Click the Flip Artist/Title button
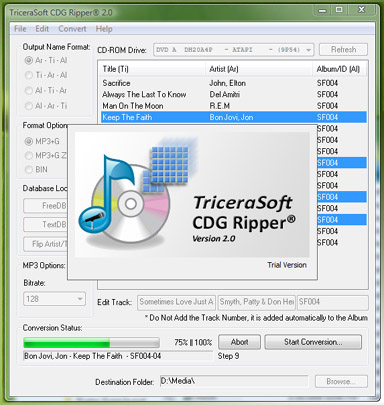Image resolution: width=384 pixels, height=405 pixels. click(x=45, y=244)
